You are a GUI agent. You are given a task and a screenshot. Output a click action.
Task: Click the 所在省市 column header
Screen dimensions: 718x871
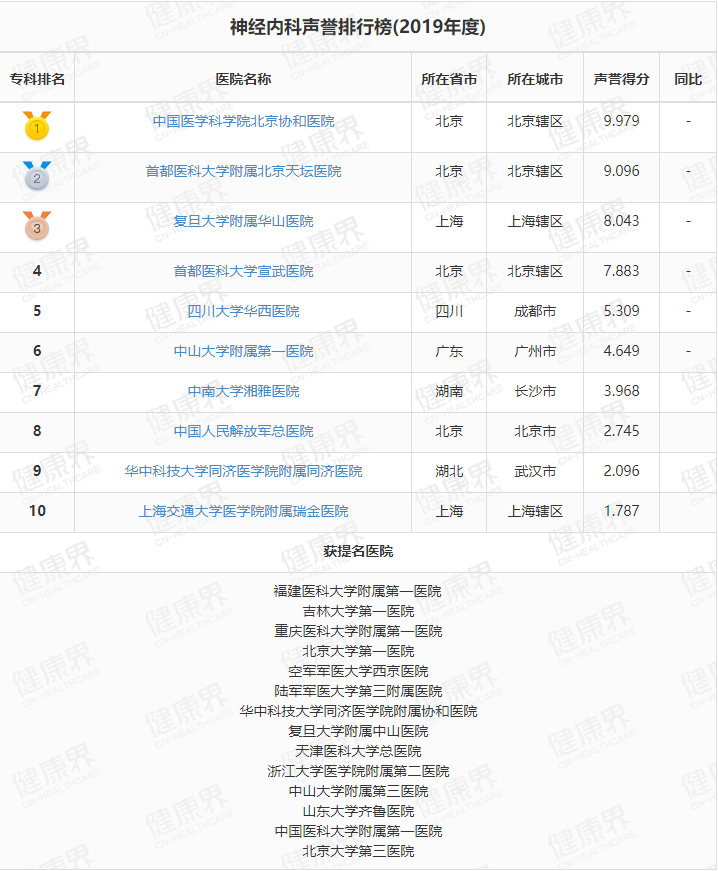(449, 79)
